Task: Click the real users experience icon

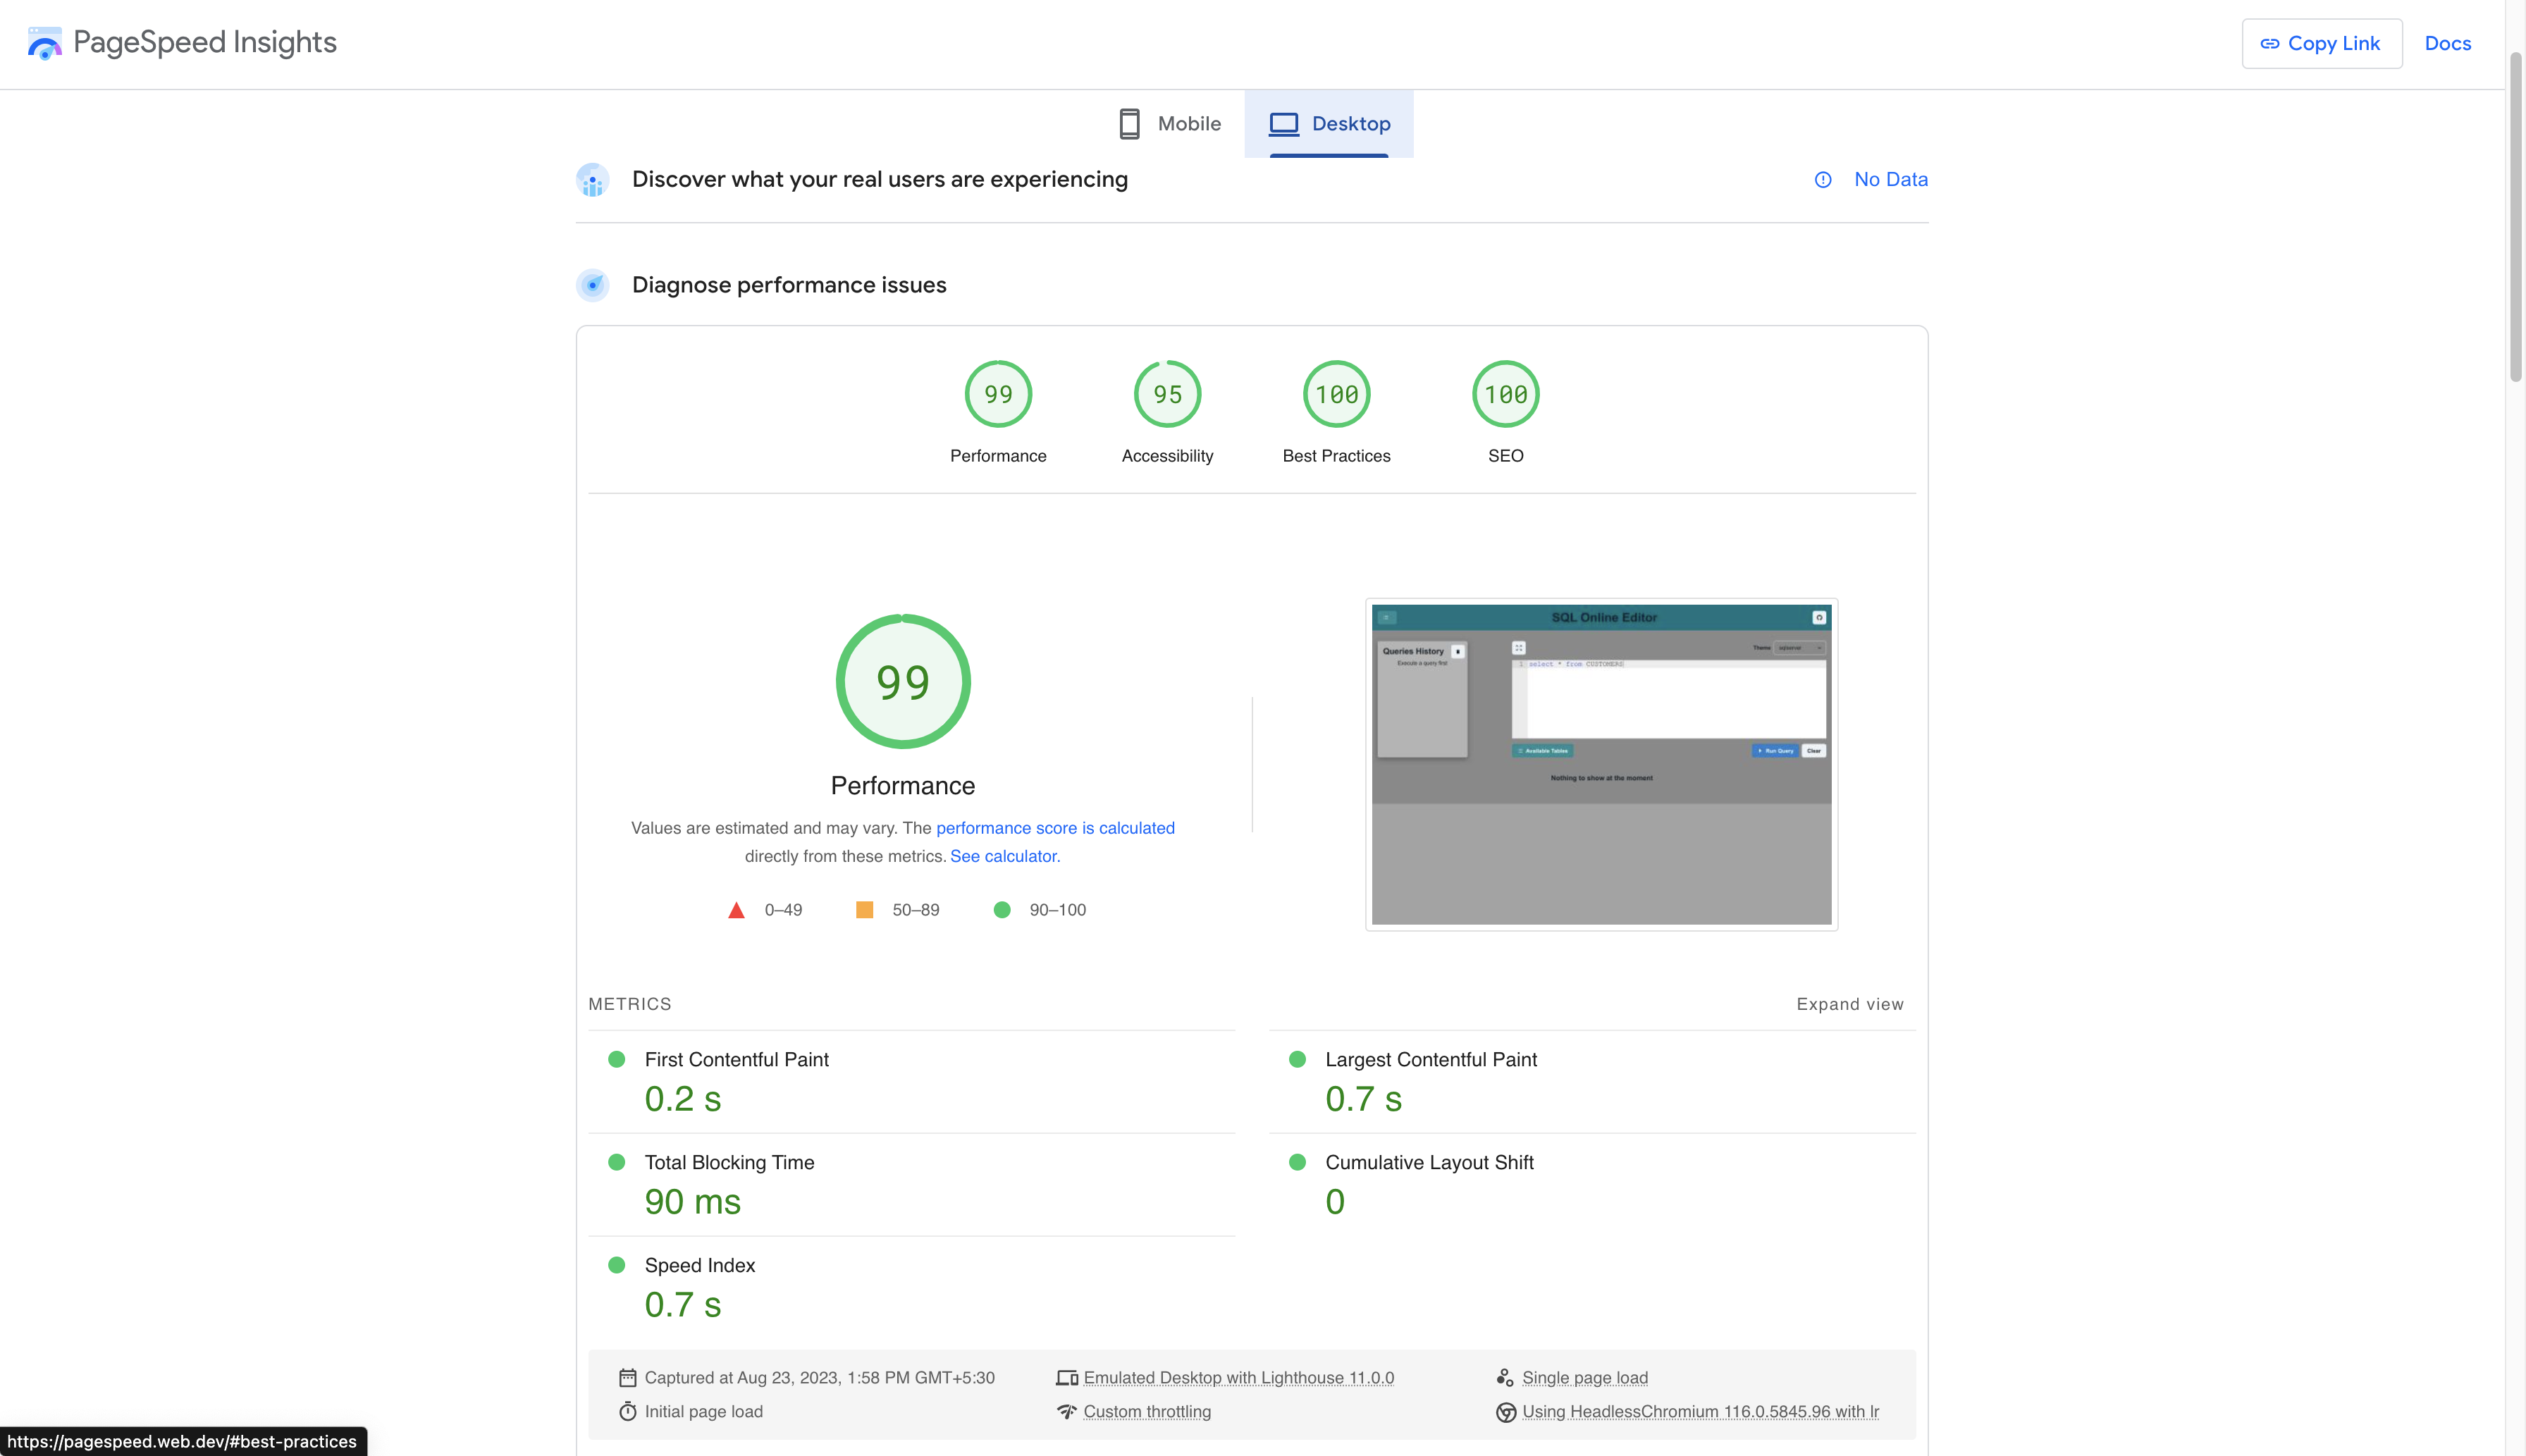Action: [x=593, y=180]
